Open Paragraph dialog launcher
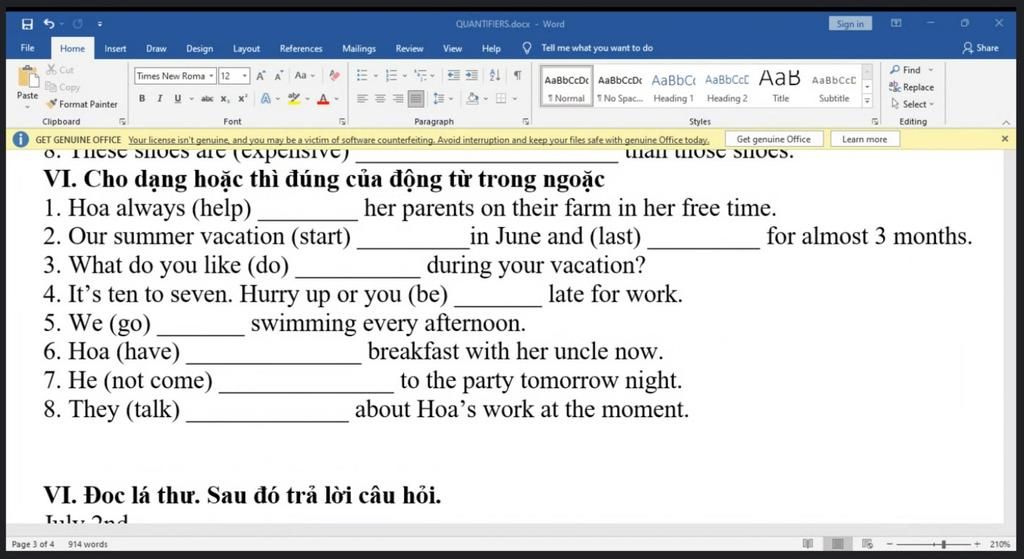The width and height of the screenshot is (1024, 559). (x=526, y=121)
